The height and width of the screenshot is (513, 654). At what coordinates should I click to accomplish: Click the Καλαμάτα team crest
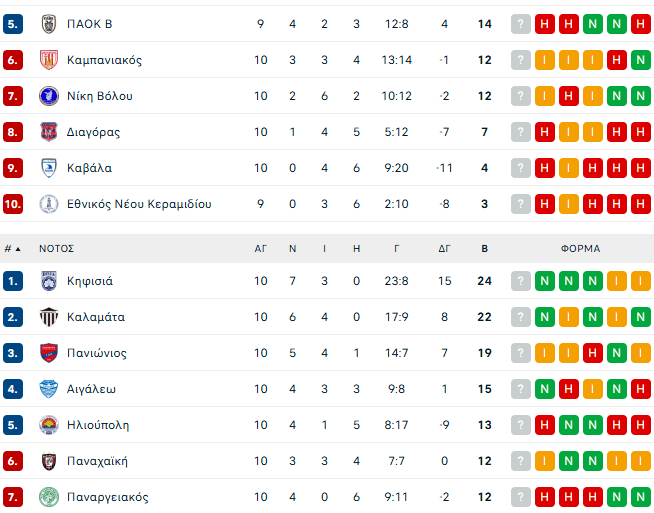coord(48,317)
